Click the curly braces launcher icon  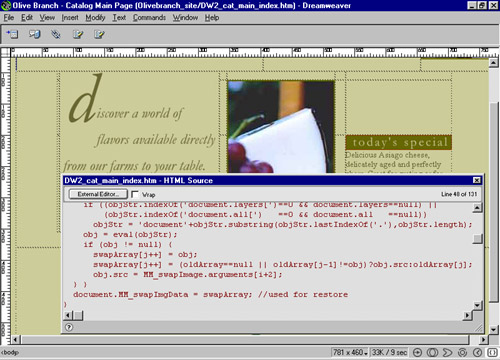492,352
